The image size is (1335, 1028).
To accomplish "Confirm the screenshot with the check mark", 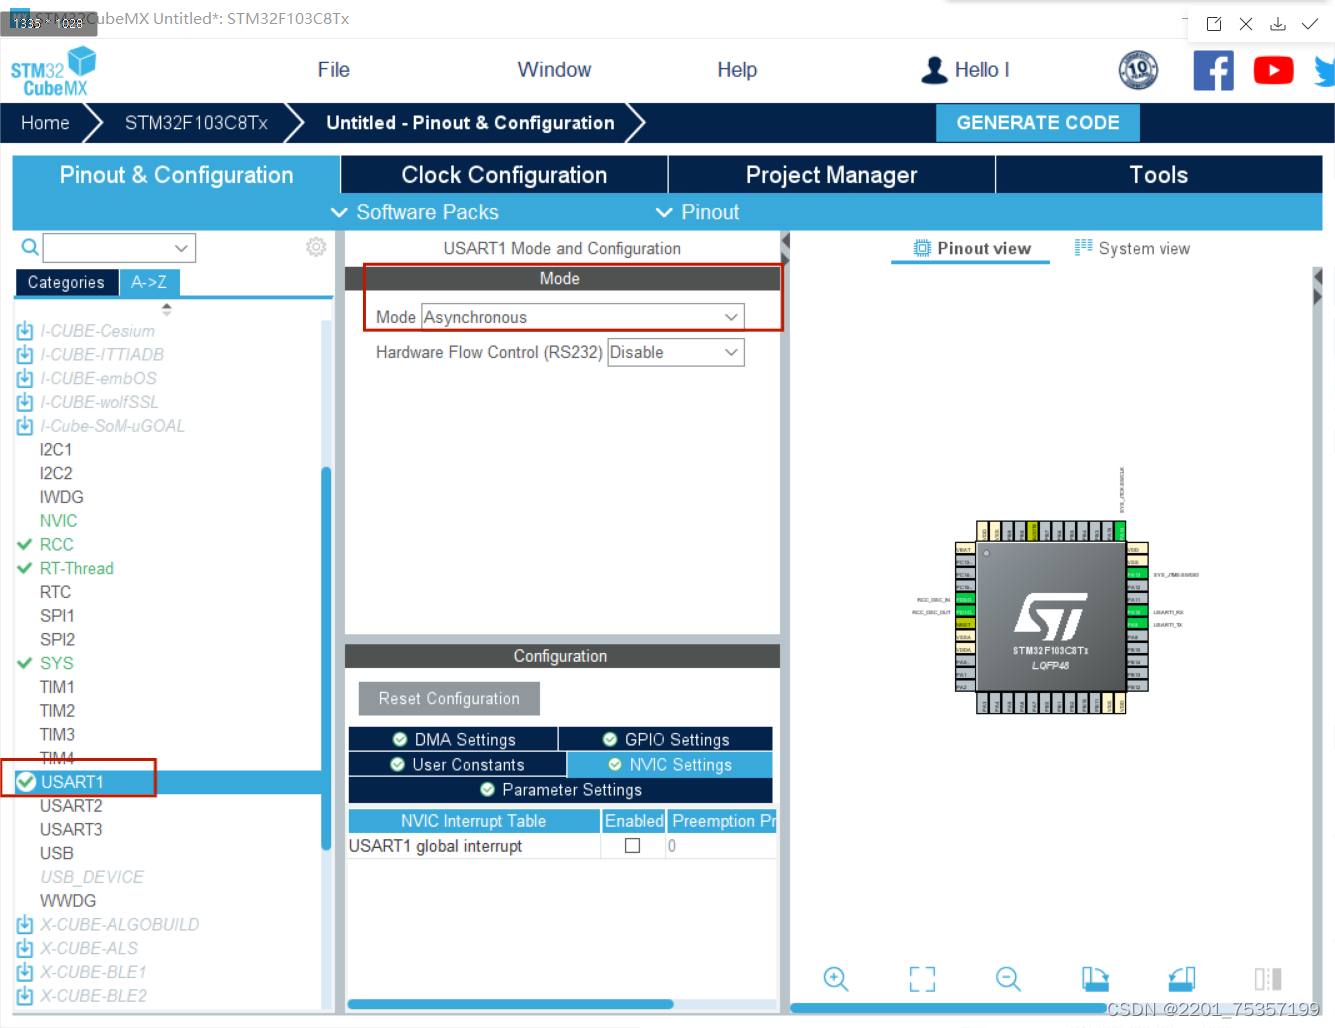I will pyautogui.click(x=1310, y=24).
